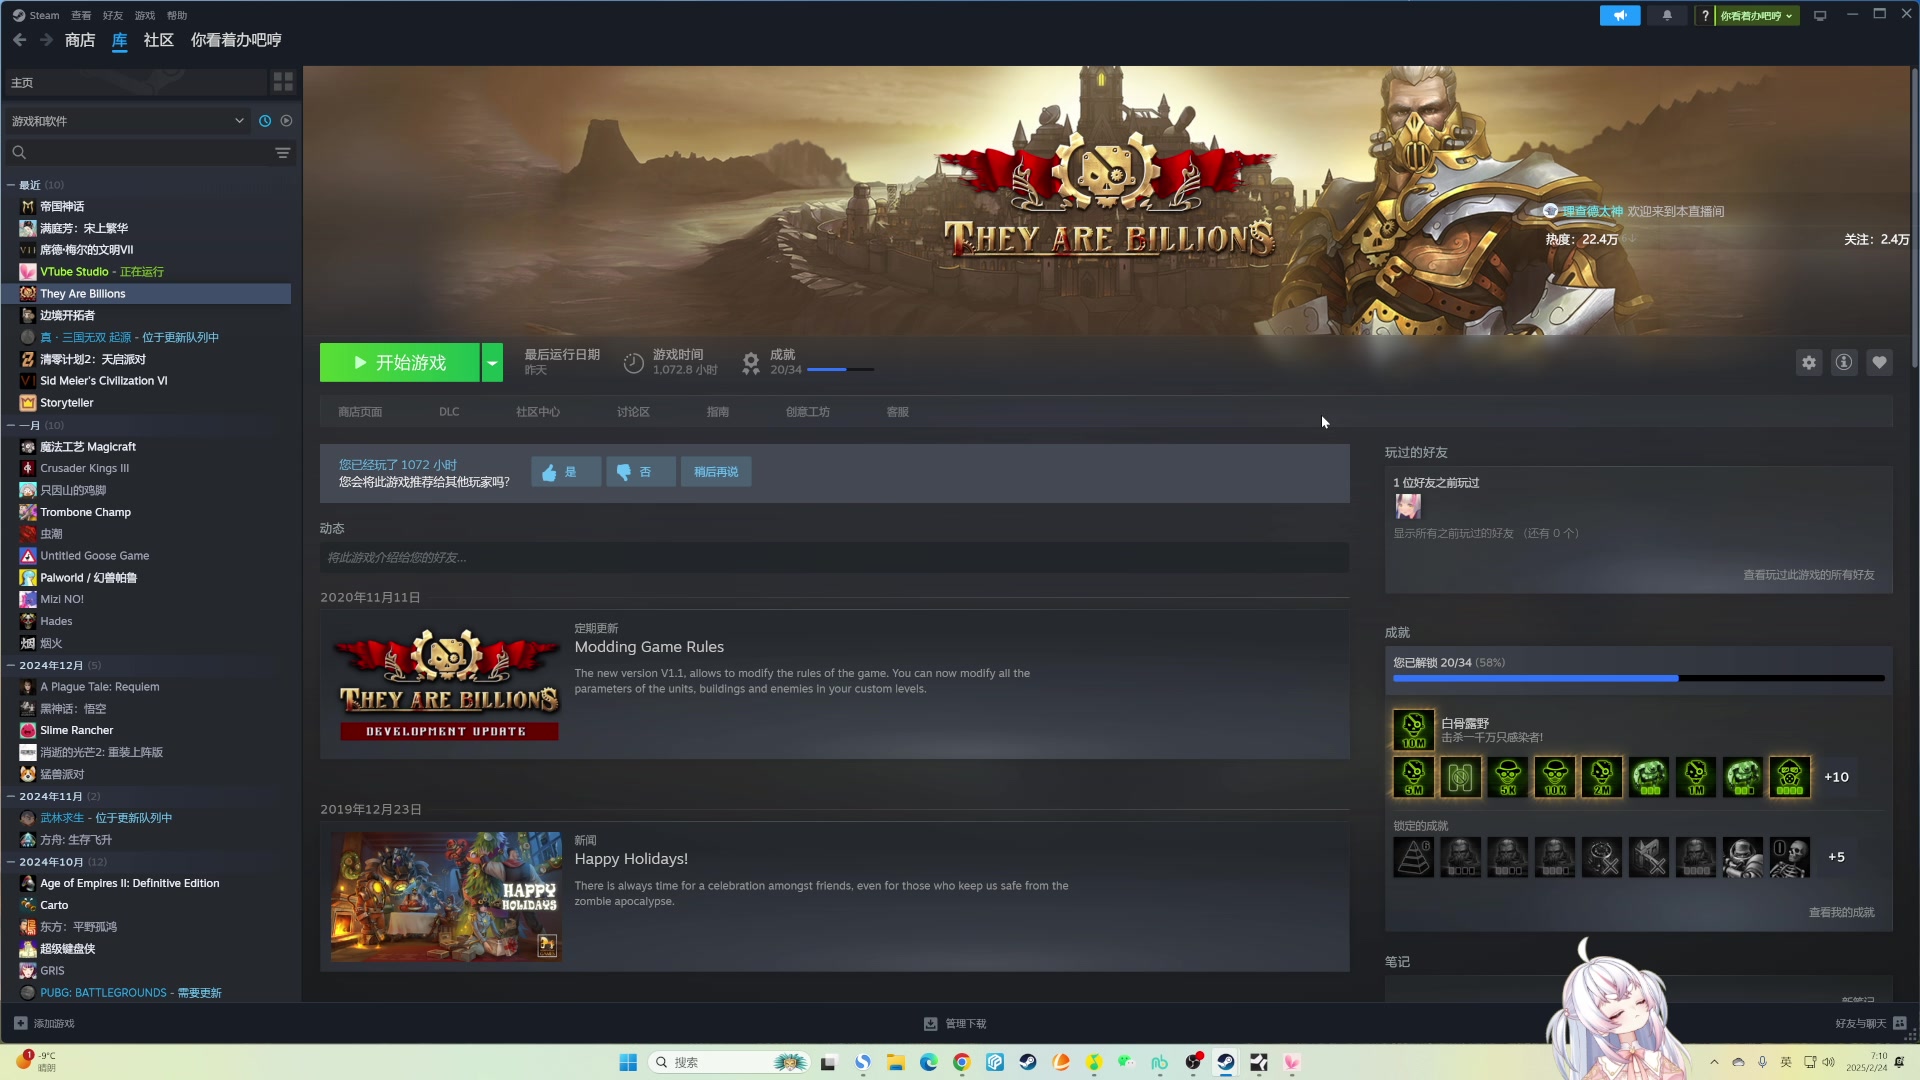The image size is (1920, 1080).
Task: Click the forward navigation arrow
Action: (x=46, y=40)
